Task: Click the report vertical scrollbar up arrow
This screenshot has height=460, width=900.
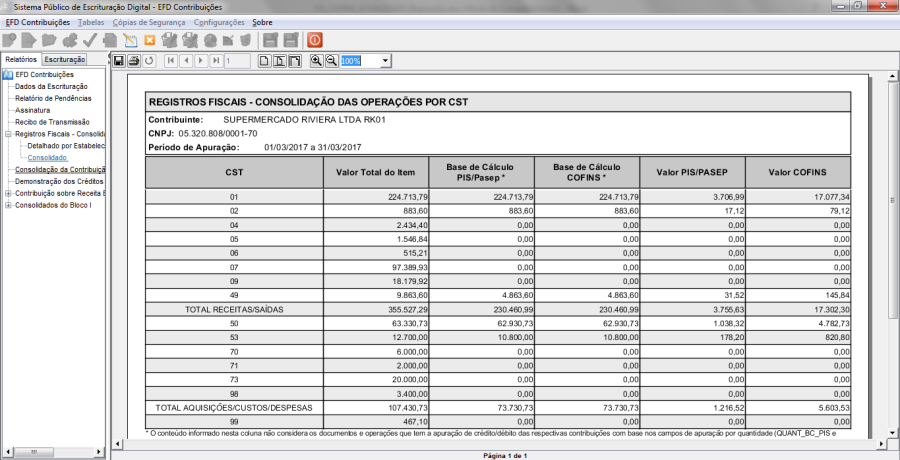Action: (893, 76)
